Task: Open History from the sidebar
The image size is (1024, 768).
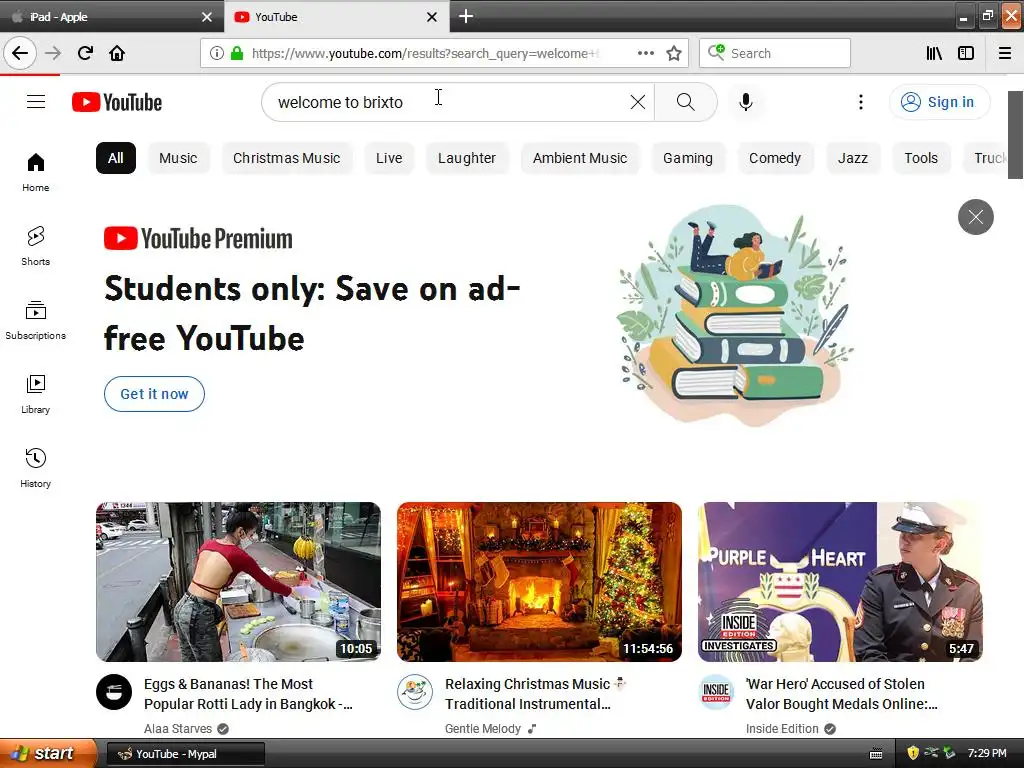Action: tap(36, 468)
